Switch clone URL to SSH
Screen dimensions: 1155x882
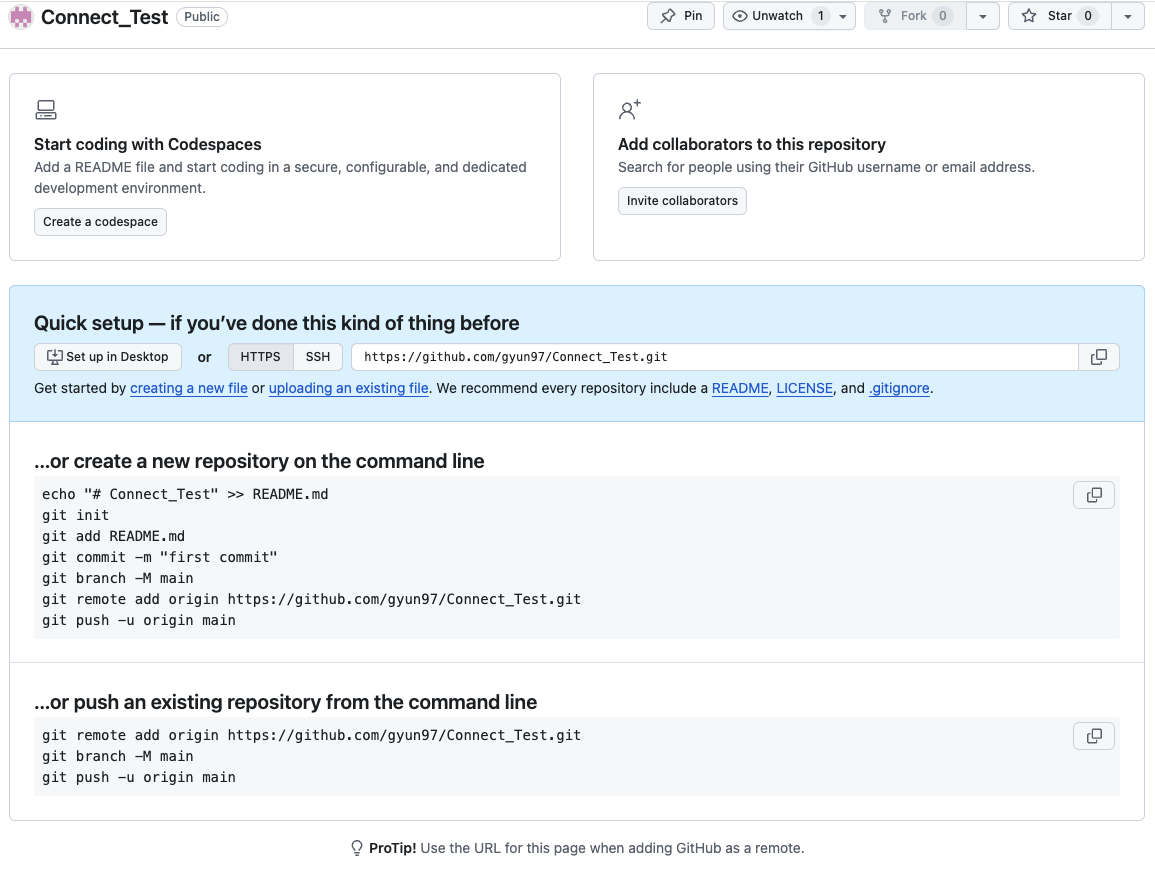[318, 357]
